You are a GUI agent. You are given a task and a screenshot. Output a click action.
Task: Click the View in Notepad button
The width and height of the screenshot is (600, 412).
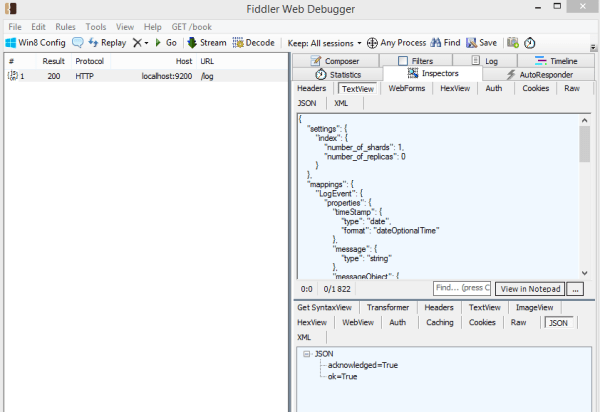529,288
